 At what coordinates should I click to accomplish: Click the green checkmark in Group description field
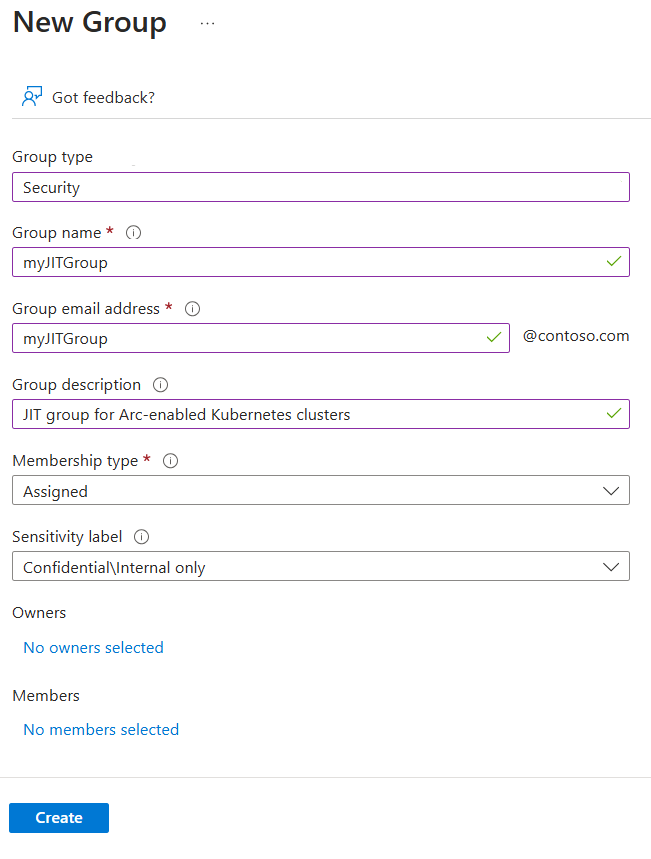[x=611, y=413]
